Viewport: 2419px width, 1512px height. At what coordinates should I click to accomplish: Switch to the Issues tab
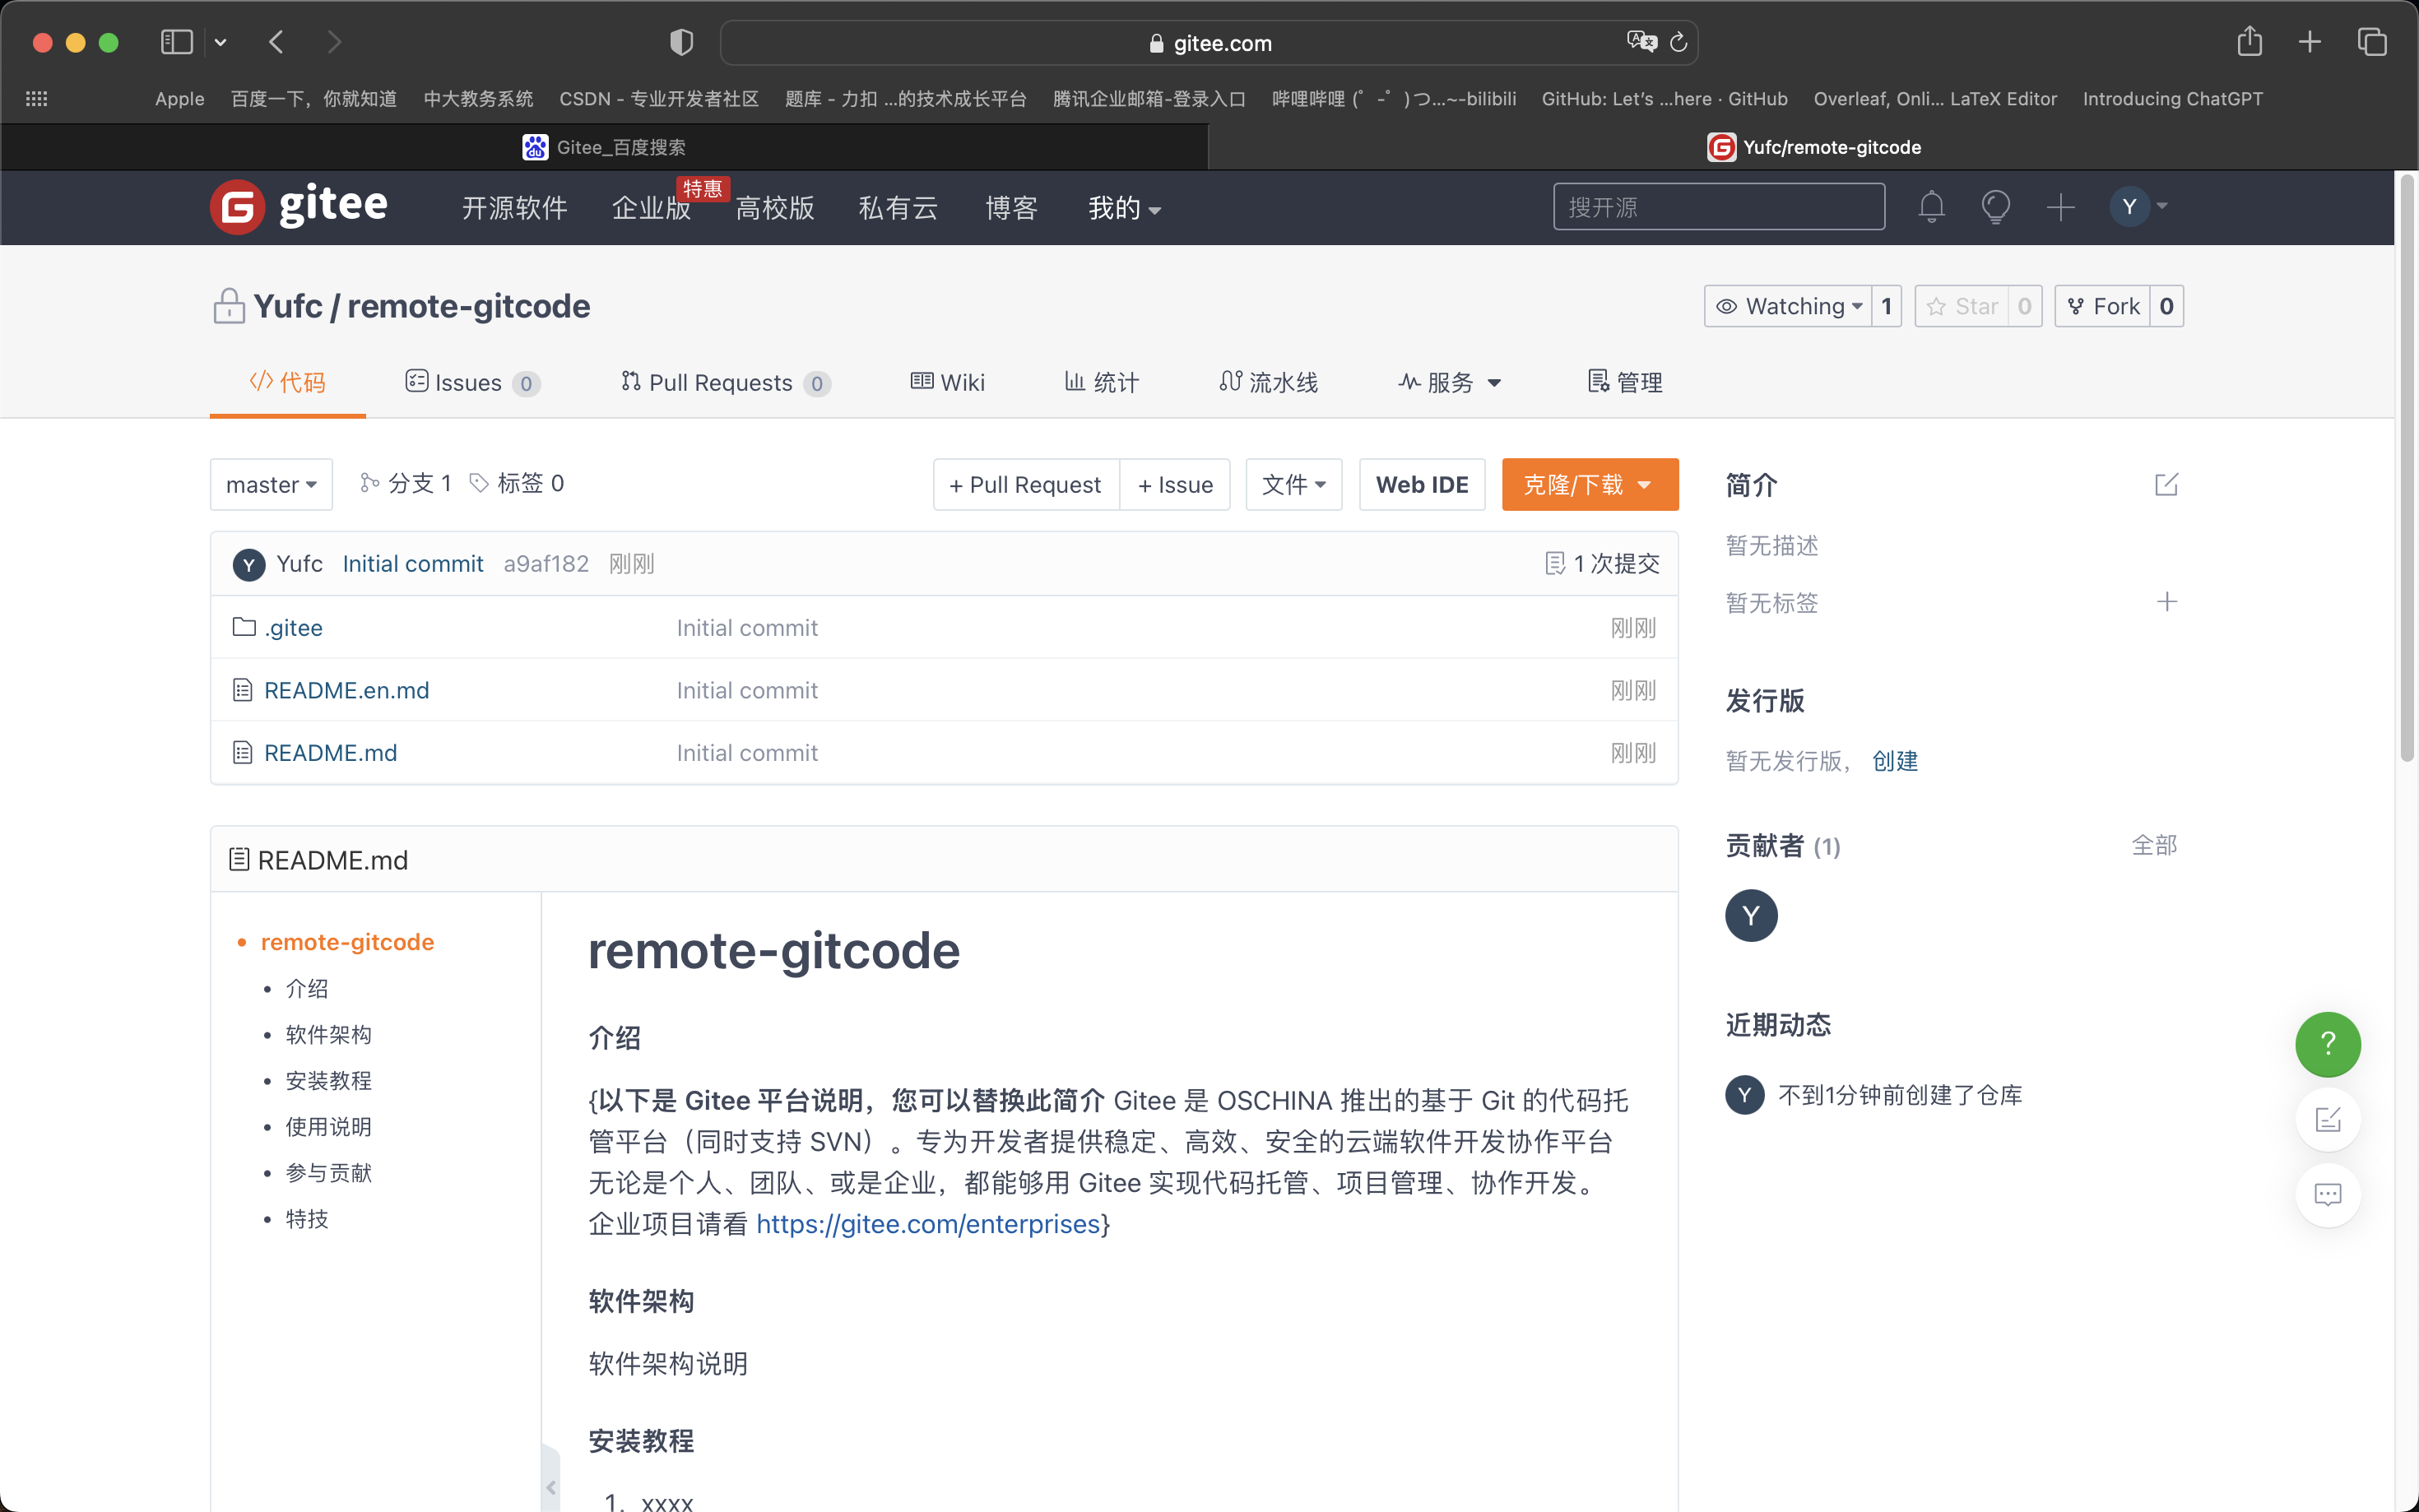[471, 383]
